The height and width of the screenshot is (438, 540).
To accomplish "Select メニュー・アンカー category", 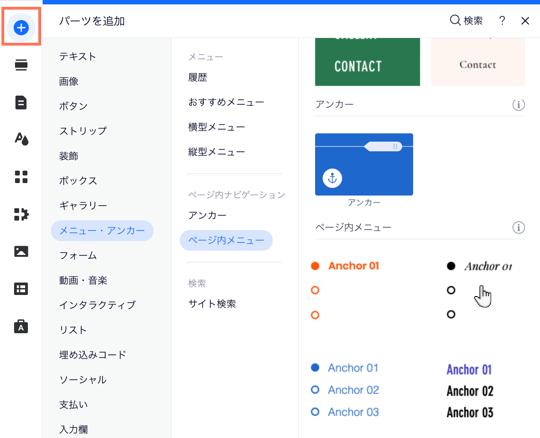I will click(x=102, y=230).
